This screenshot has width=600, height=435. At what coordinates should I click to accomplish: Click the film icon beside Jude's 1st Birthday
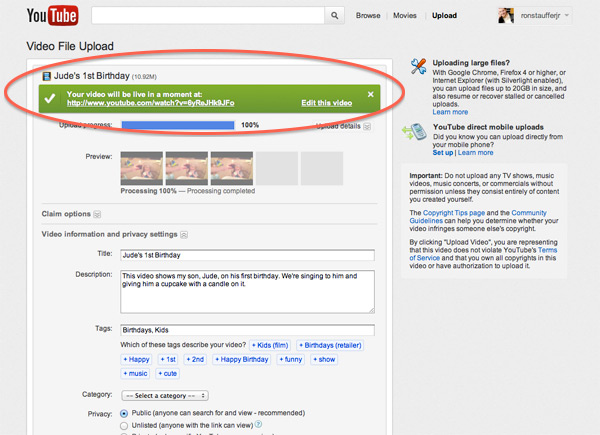tap(46, 75)
